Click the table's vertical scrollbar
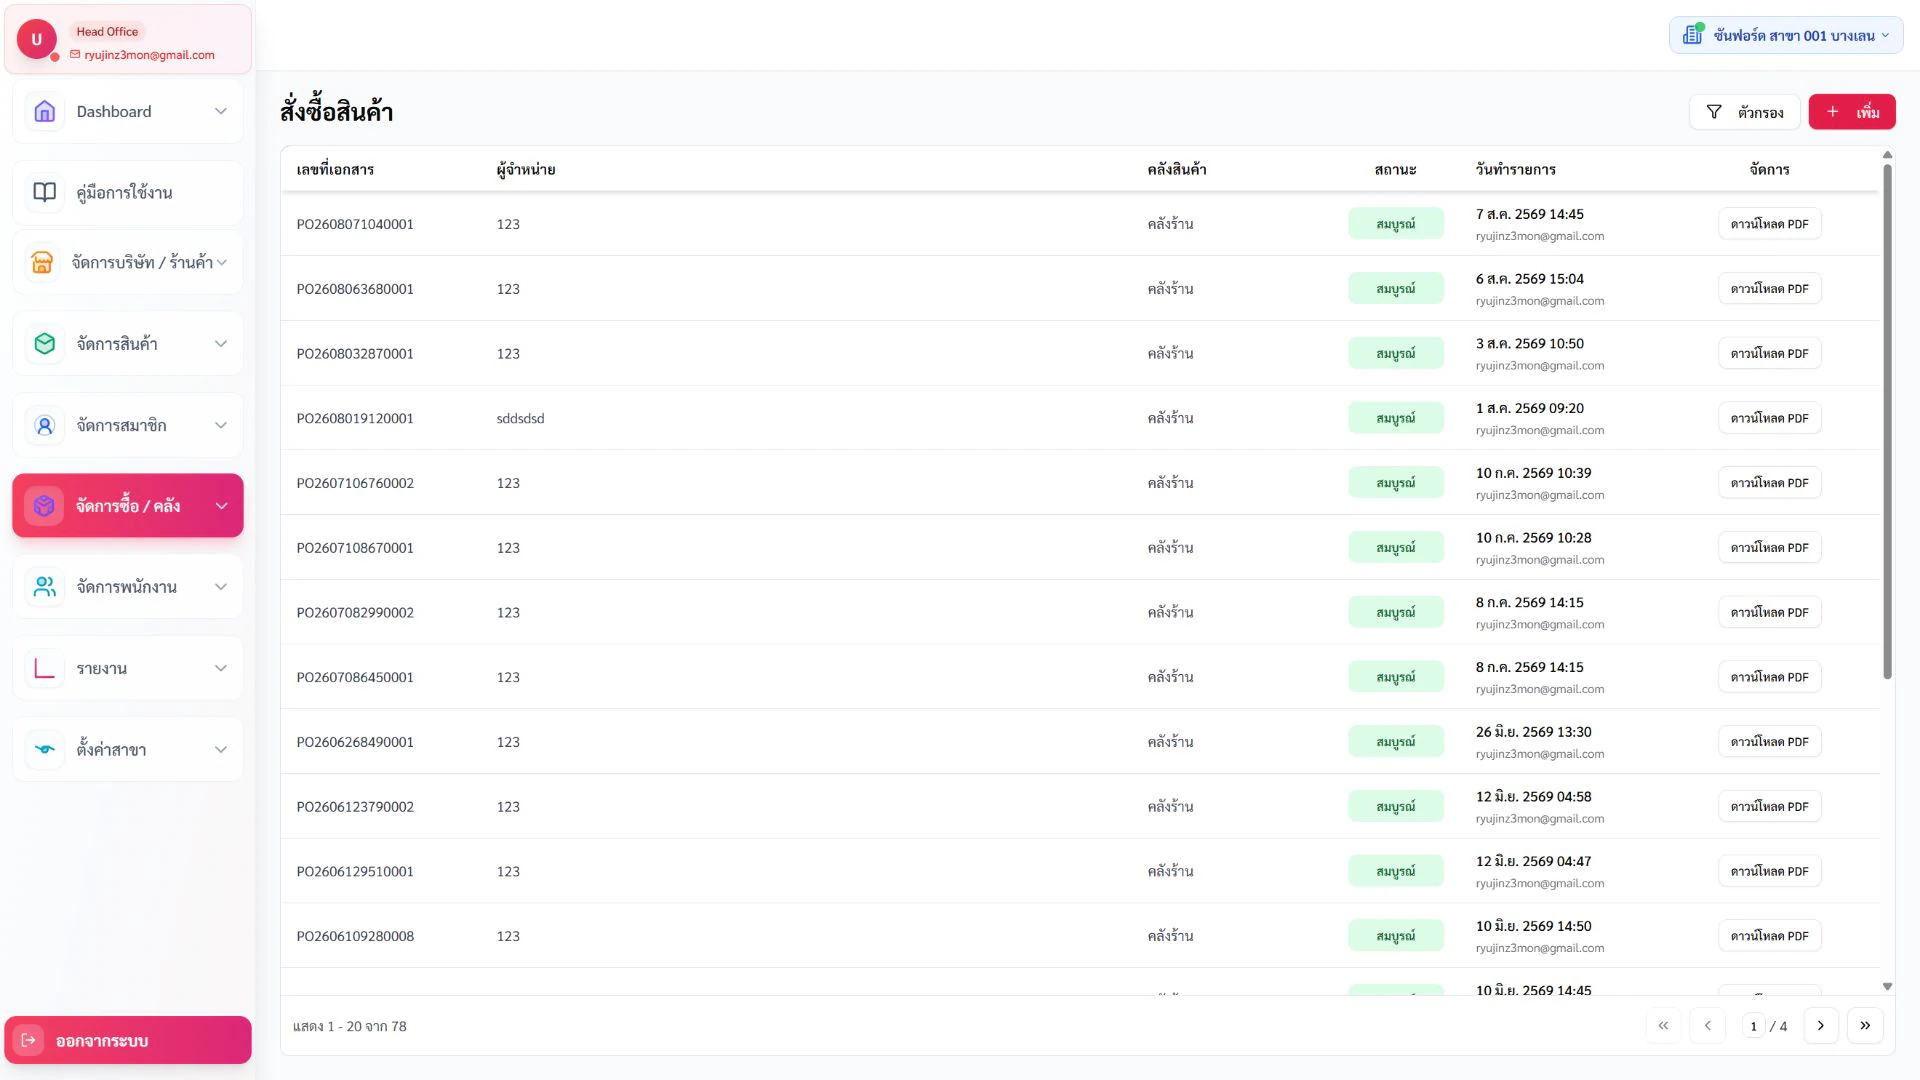 tap(1887, 420)
